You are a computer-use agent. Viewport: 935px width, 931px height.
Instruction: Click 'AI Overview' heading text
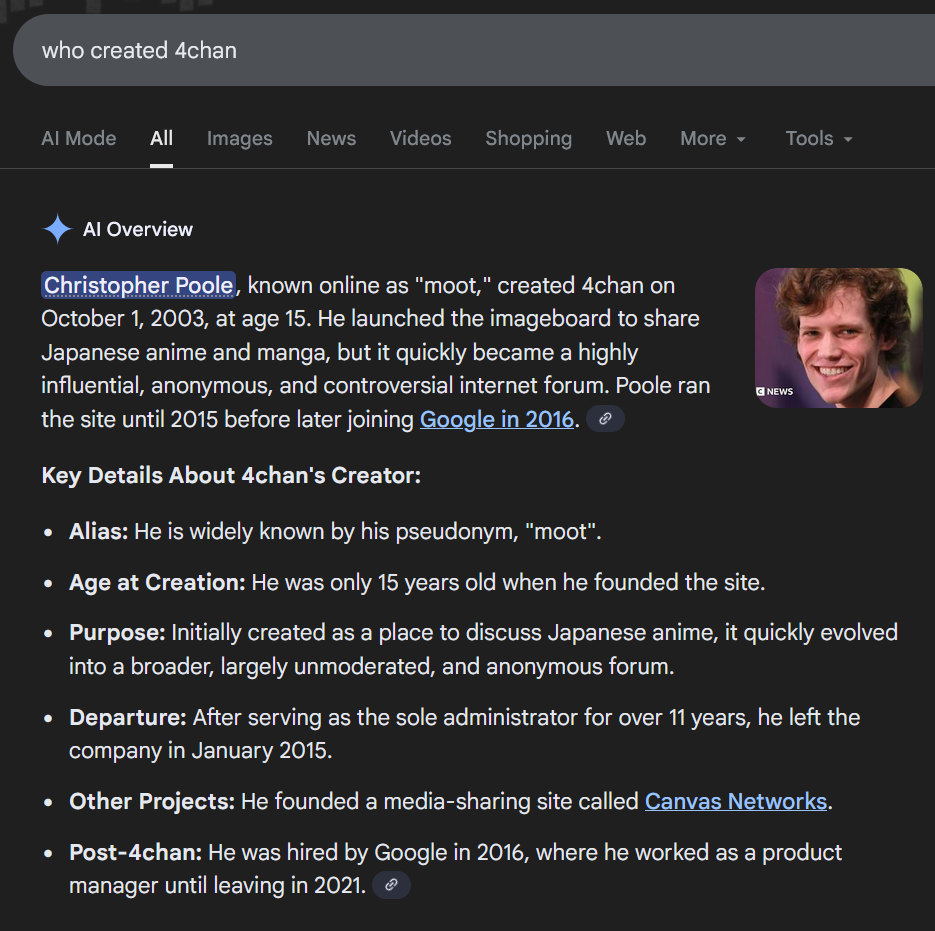click(138, 229)
